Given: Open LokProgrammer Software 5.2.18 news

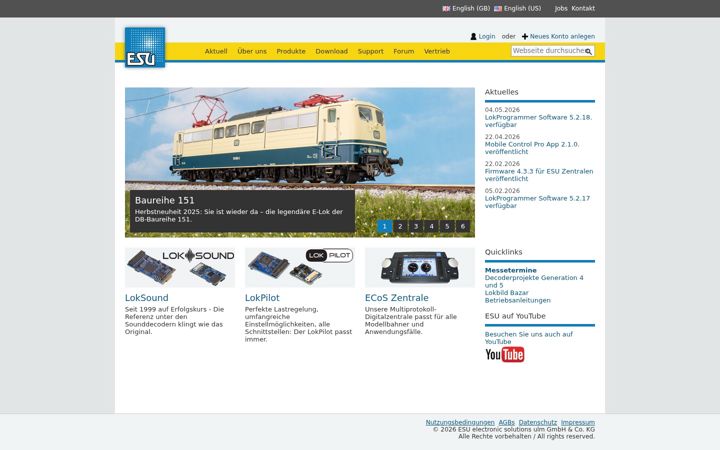Looking at the screenshot, I should [x=538, y=121].
